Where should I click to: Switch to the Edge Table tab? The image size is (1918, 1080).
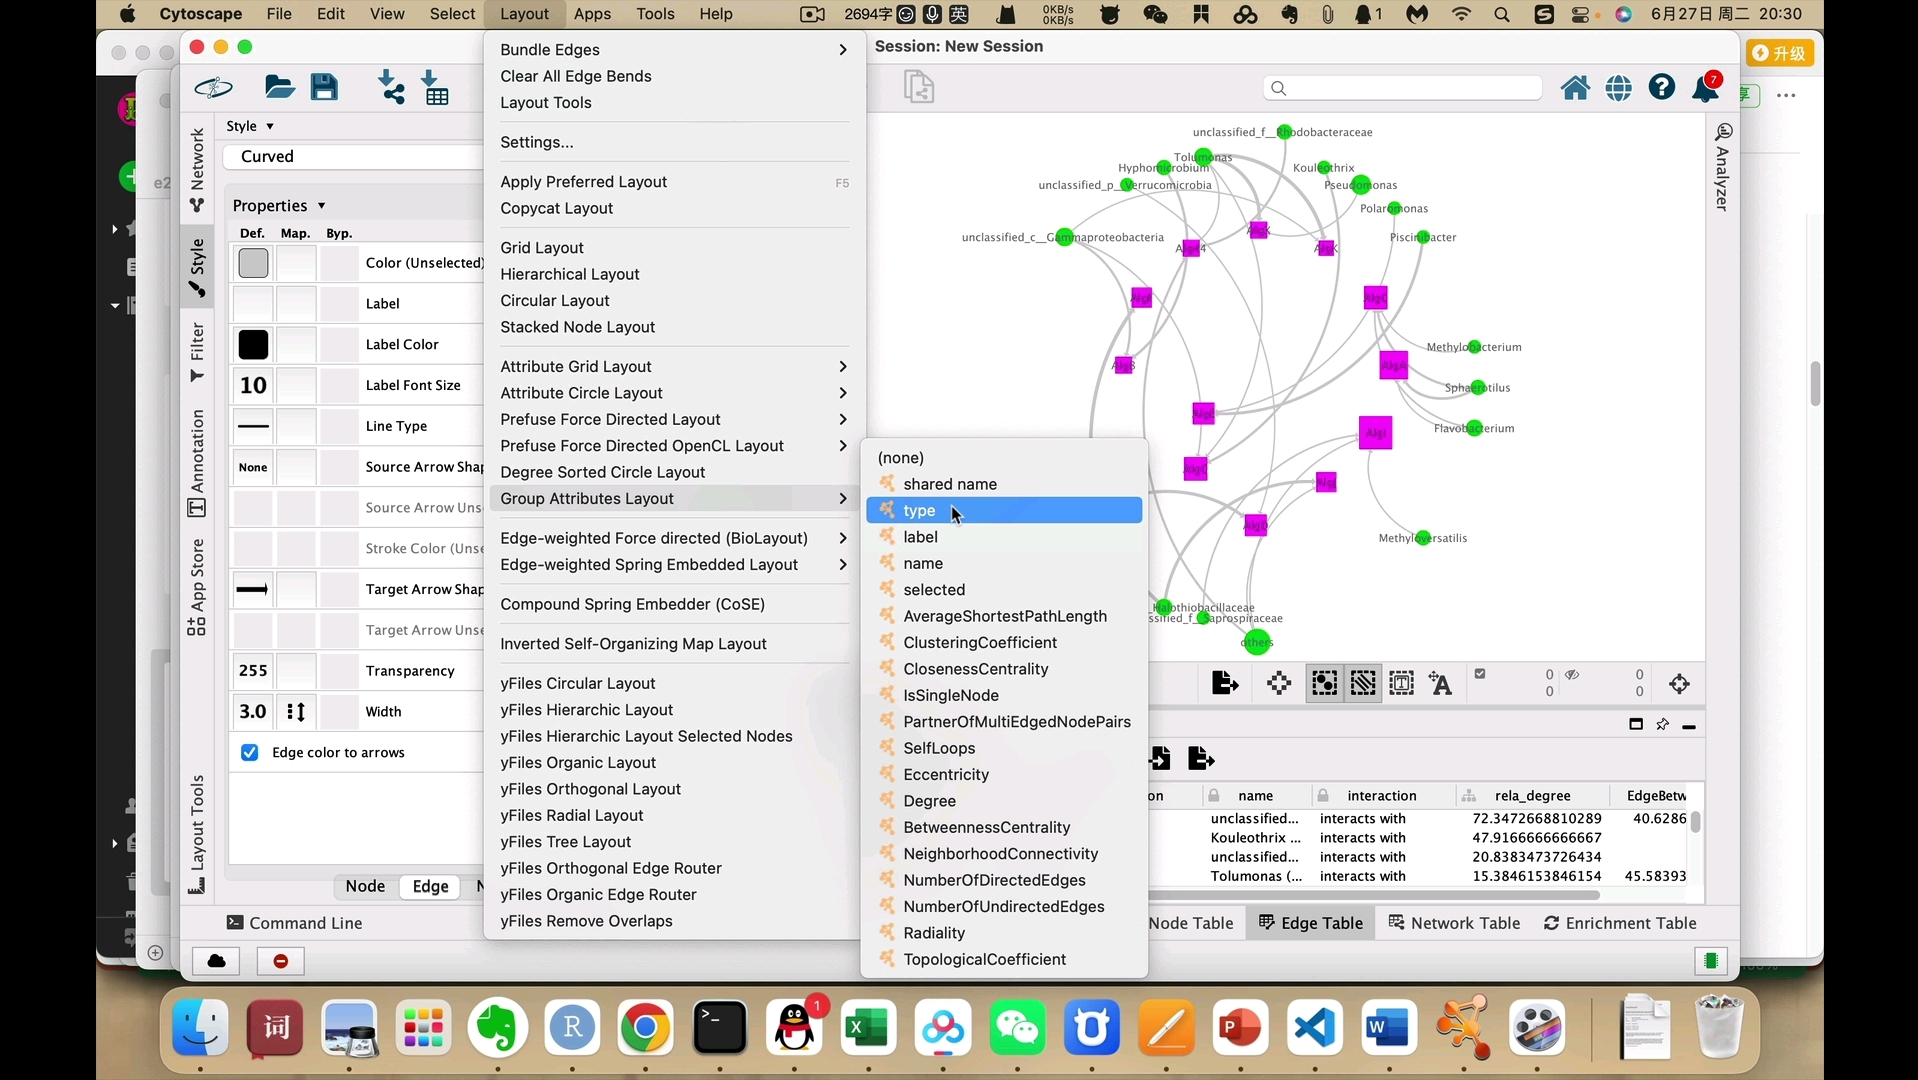(1310, 923)
